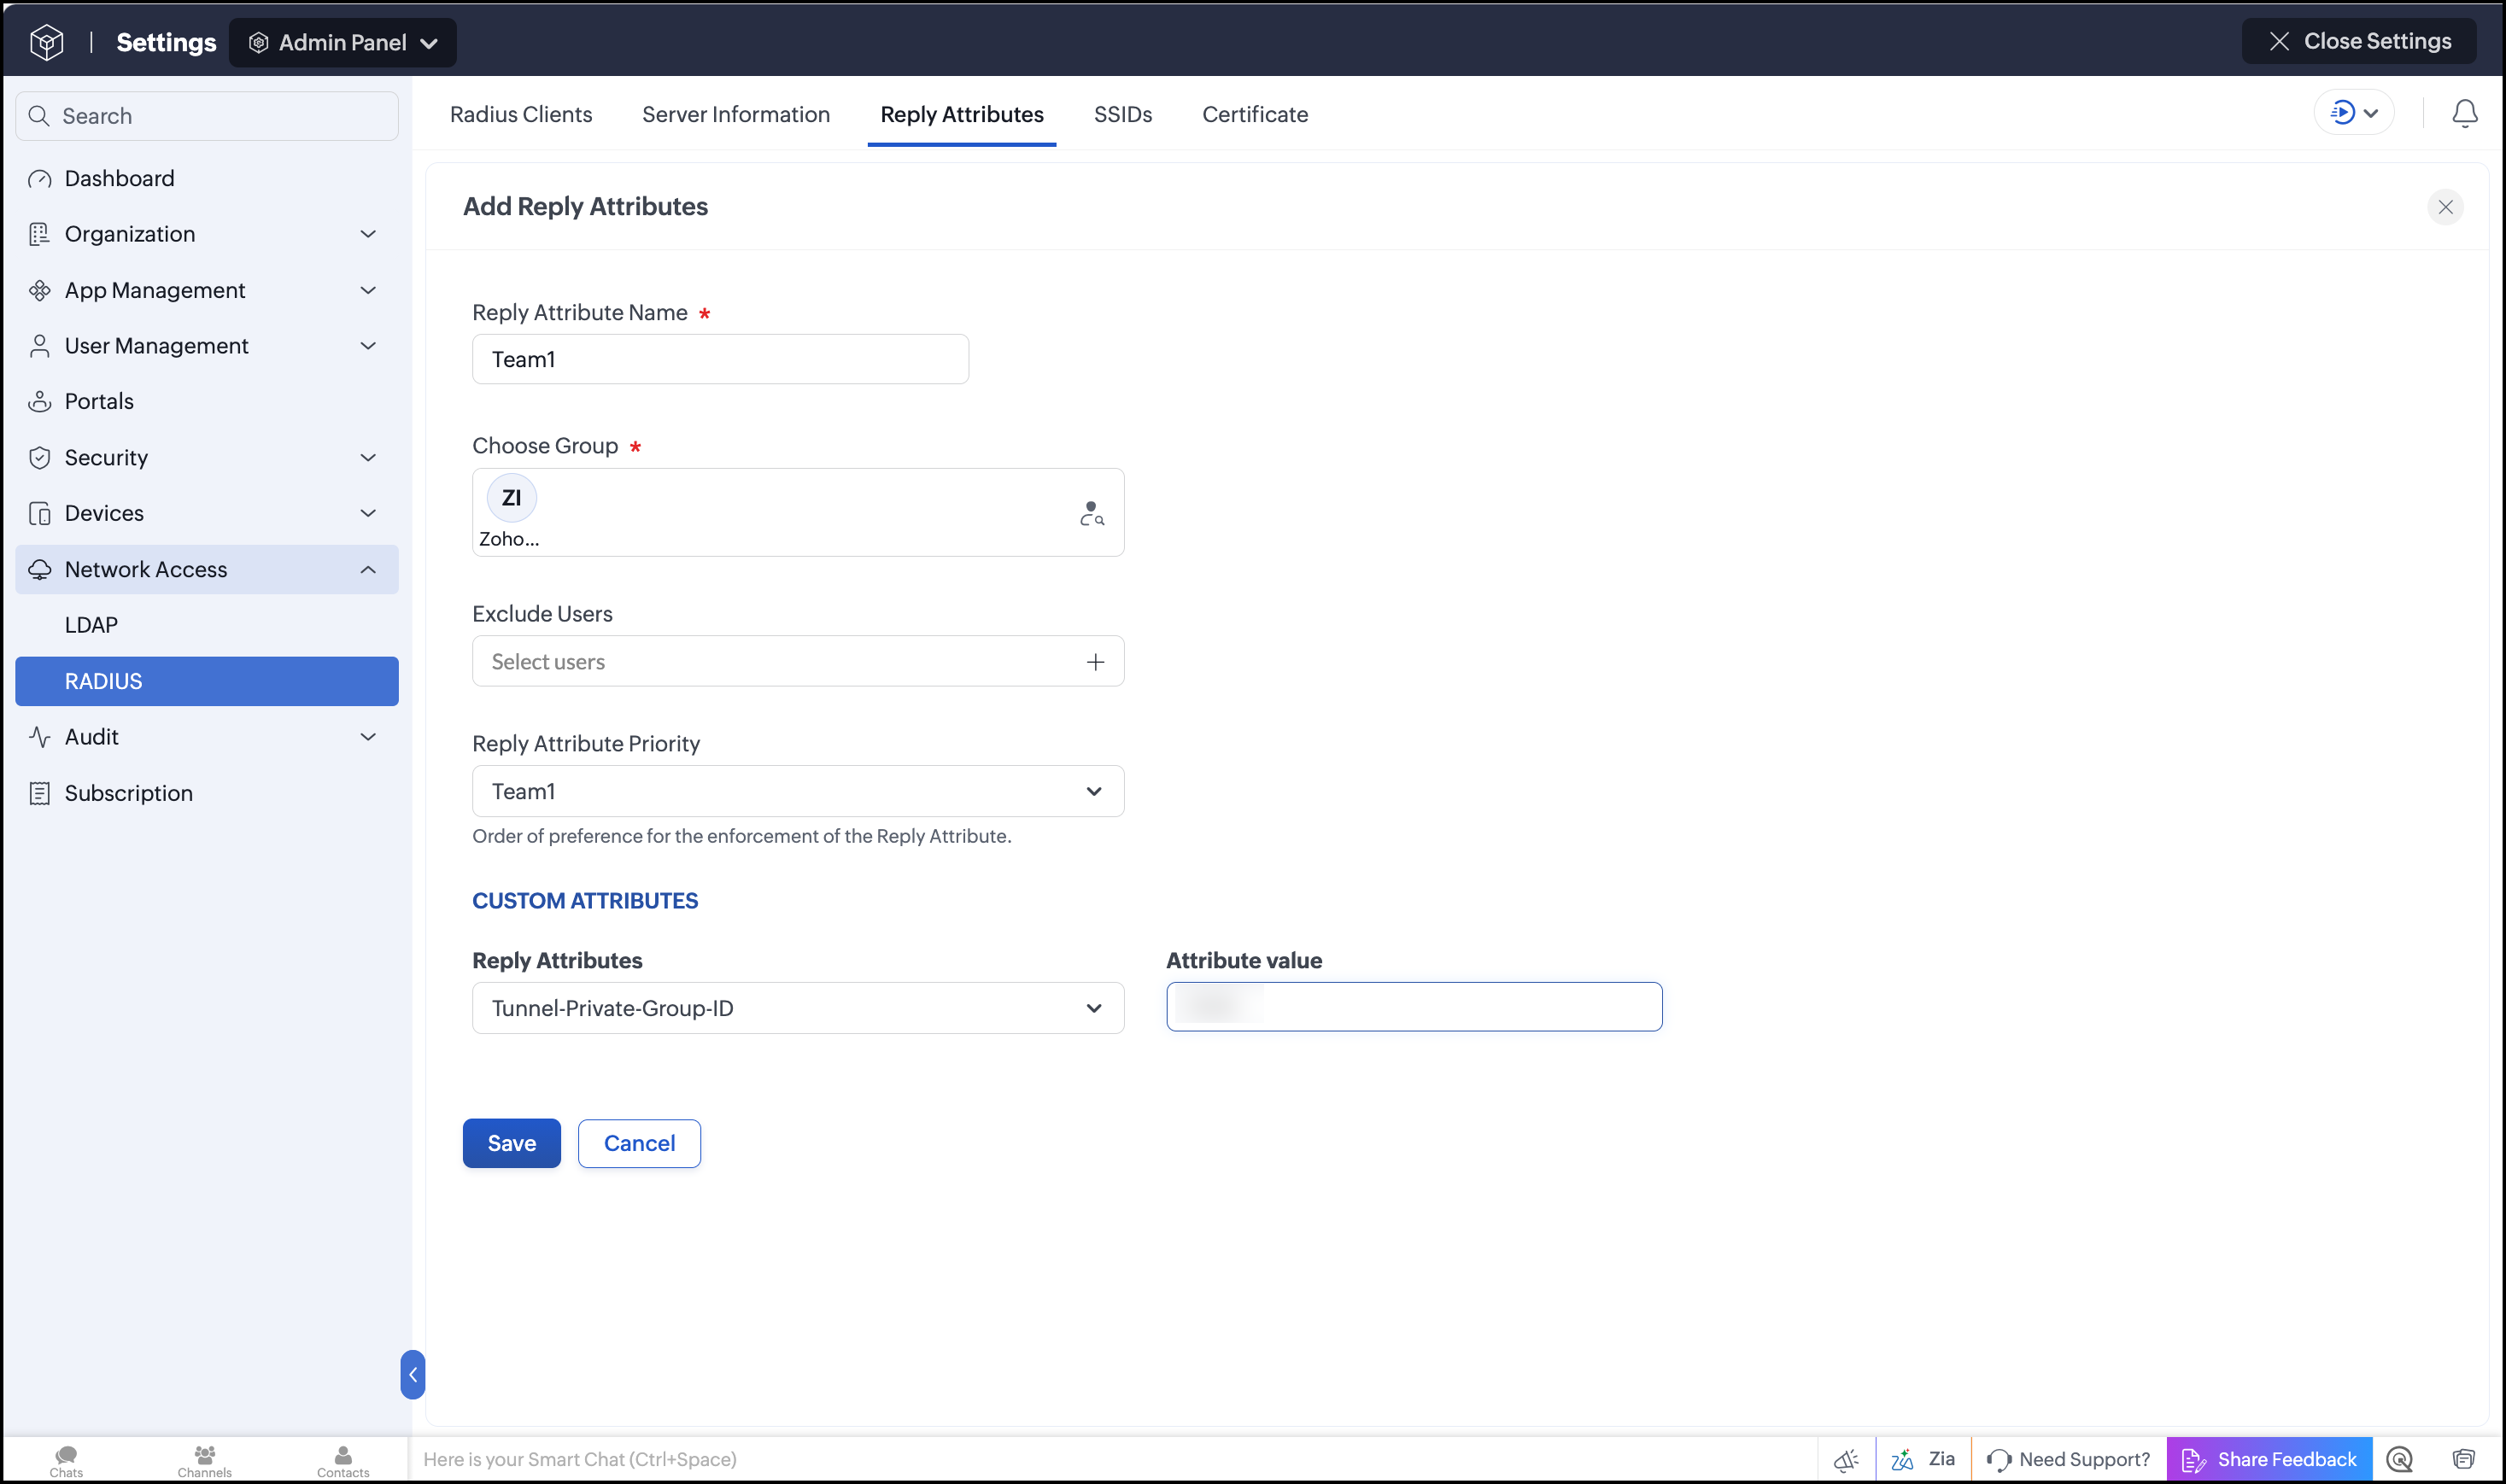
Task: Open LDAP under Network Access
Action: [x=207, y=625]
